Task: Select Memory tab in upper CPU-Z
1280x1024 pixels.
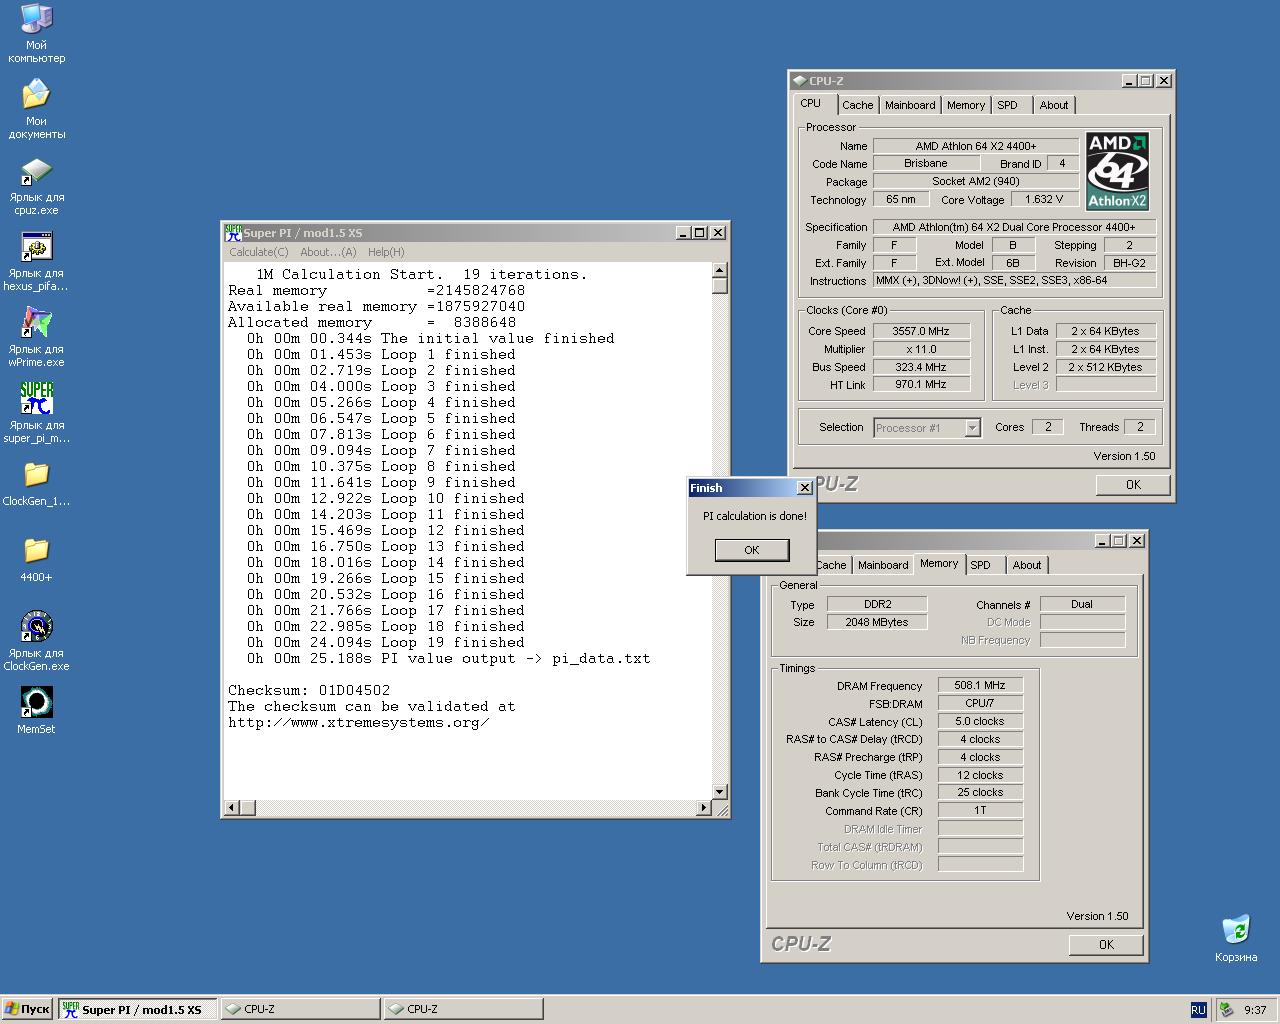Action: 966,105
